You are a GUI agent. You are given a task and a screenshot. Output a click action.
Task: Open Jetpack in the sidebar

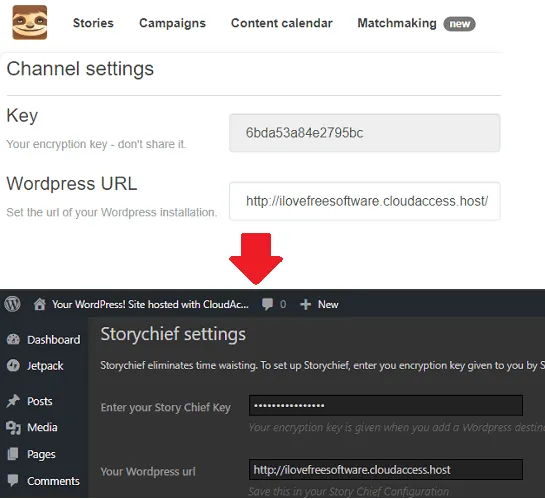45,366
